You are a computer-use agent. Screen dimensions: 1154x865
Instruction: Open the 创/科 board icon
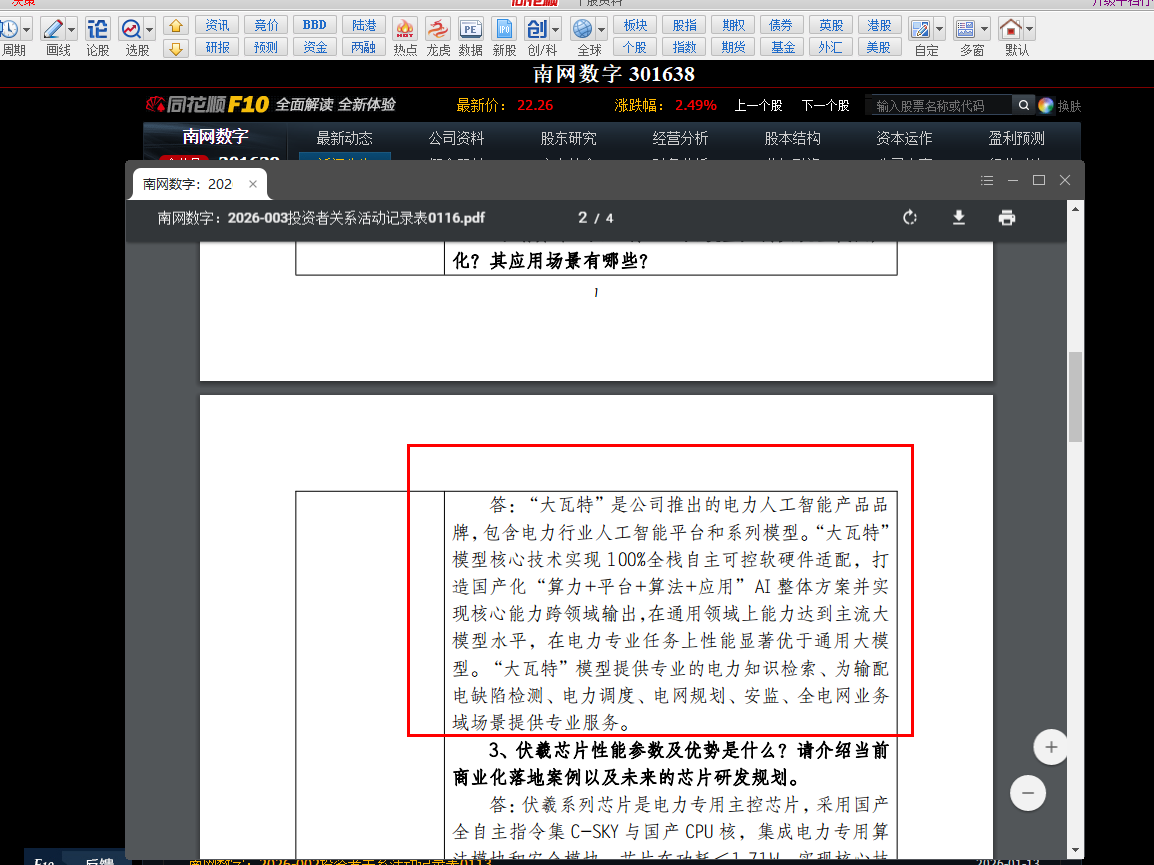(537, 29)
